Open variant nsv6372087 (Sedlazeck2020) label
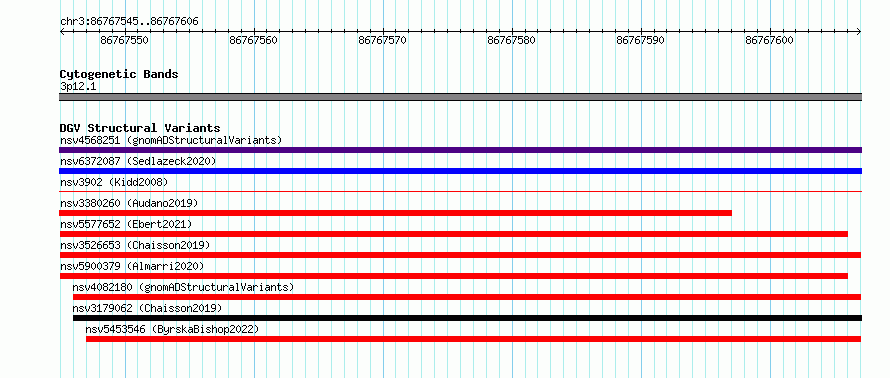The height and width of the screenshot is (378, 890). coord(138,161)
